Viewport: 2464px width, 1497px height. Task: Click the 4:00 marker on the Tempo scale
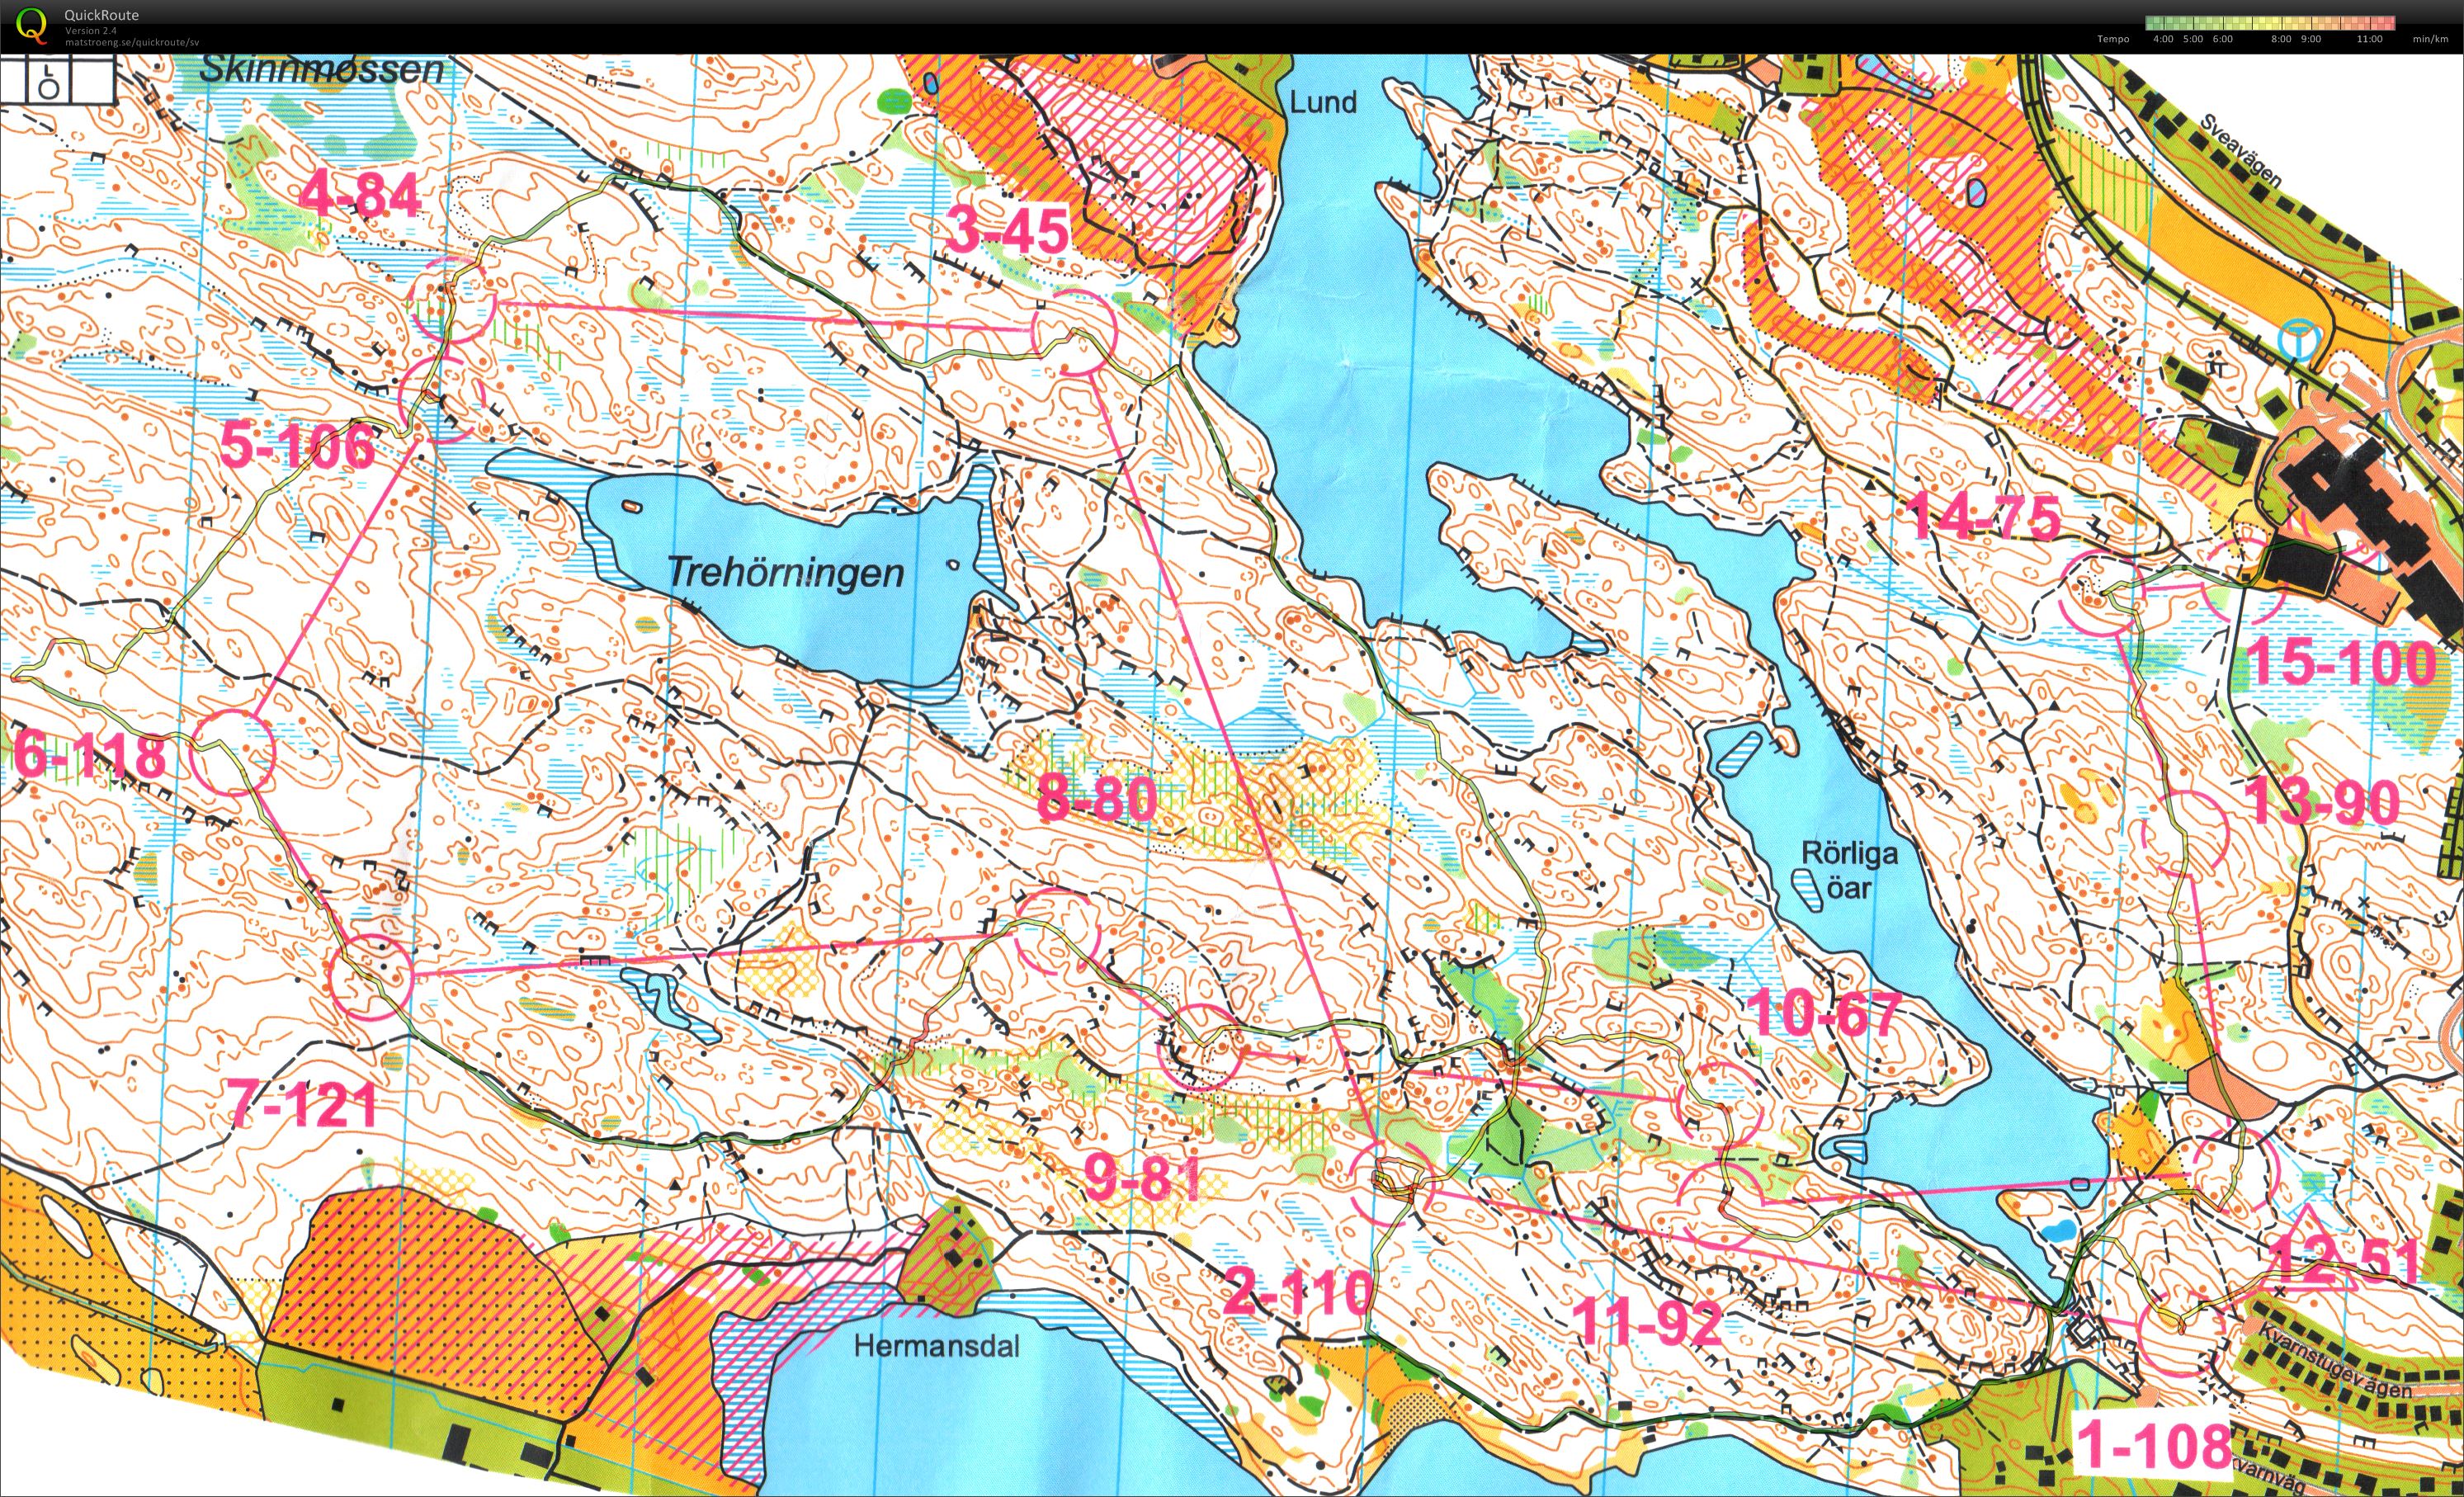[2163, 40]
